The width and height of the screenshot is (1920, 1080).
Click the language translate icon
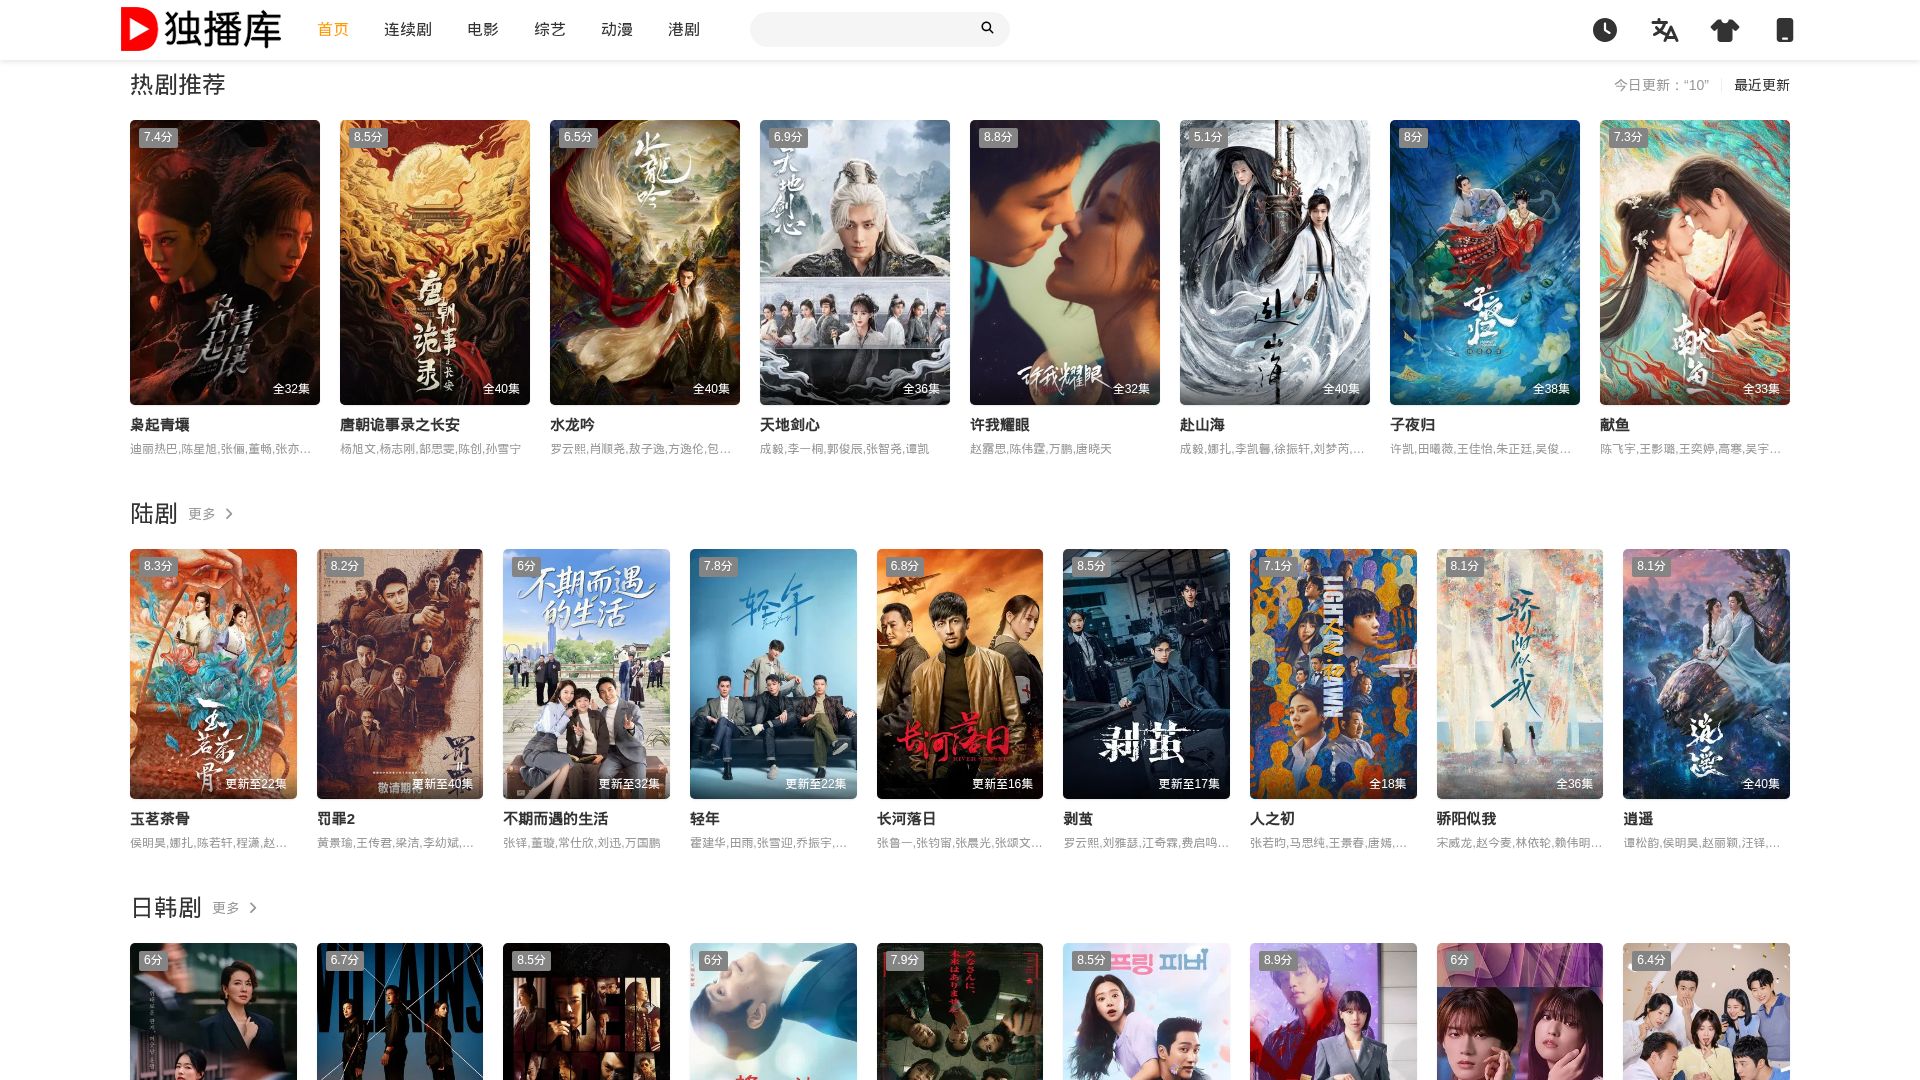1664,30
